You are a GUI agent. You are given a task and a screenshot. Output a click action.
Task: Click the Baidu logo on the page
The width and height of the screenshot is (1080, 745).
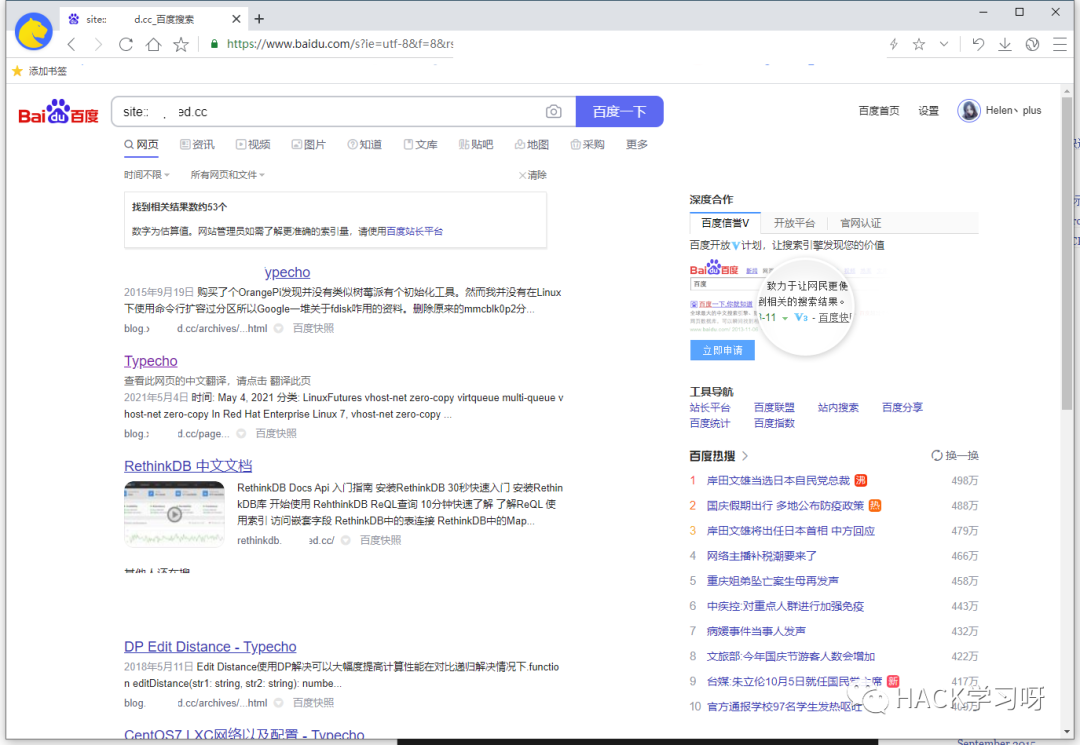59,112
